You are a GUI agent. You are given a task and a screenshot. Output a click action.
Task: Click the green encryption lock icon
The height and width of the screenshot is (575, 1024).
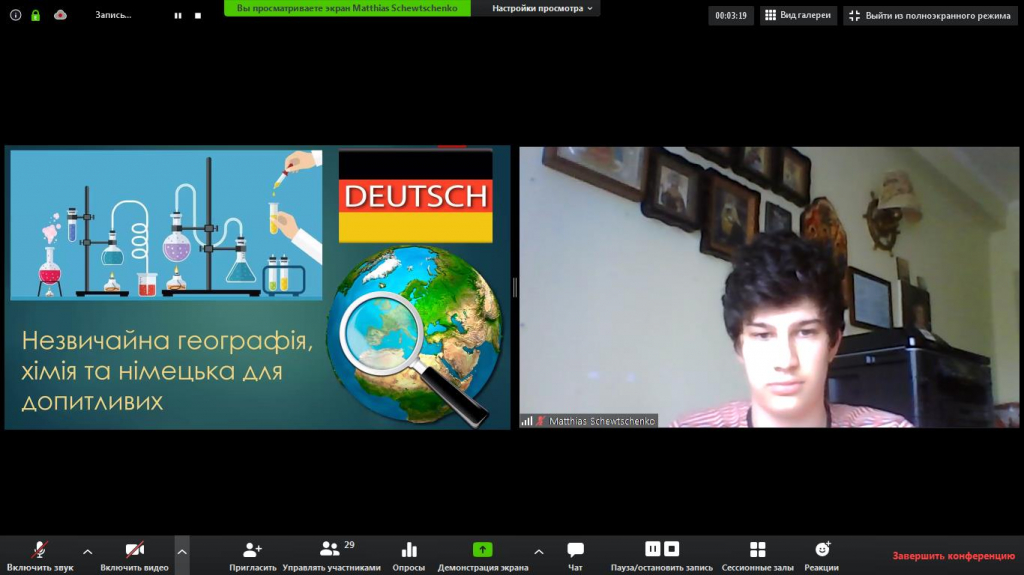click(36, 15)
